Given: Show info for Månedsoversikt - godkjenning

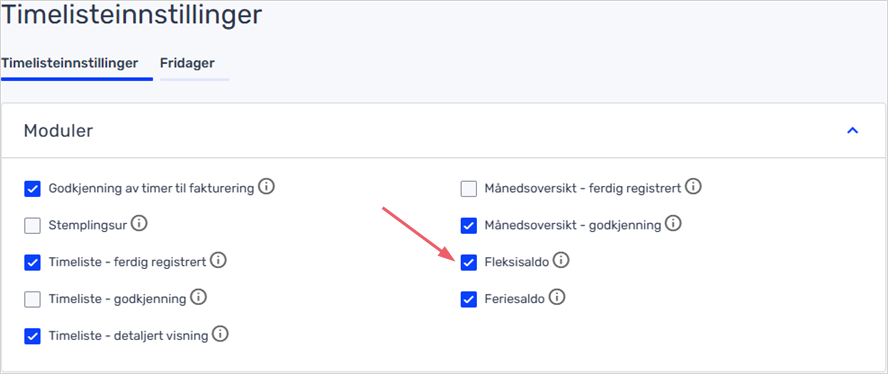Looking at the screenshot, I should (x=673, y=224).
